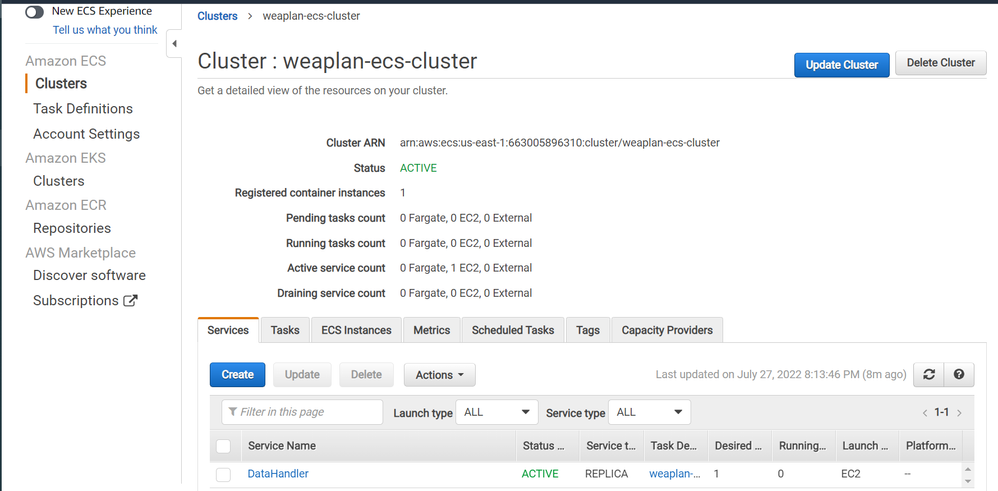Screen dimensions: 998x491
Task: Open Task Definitions in the sidebar
Action: (83, 108)
